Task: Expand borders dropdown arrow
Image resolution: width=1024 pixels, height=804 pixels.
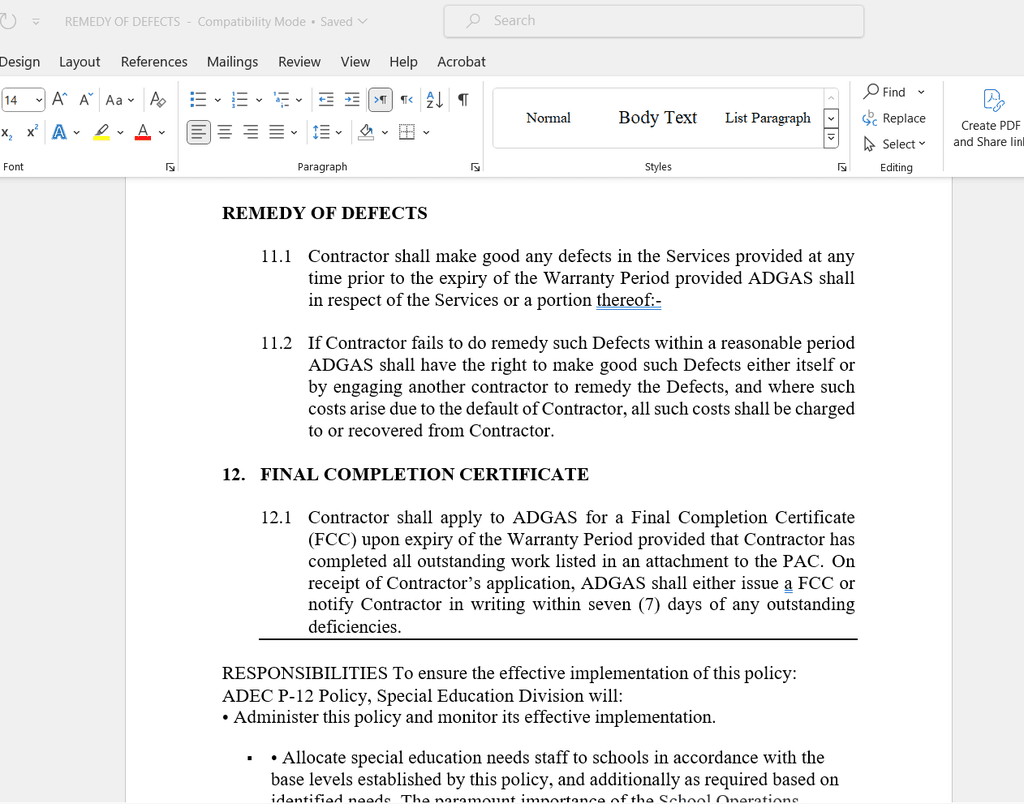Action: pos(426,133)
